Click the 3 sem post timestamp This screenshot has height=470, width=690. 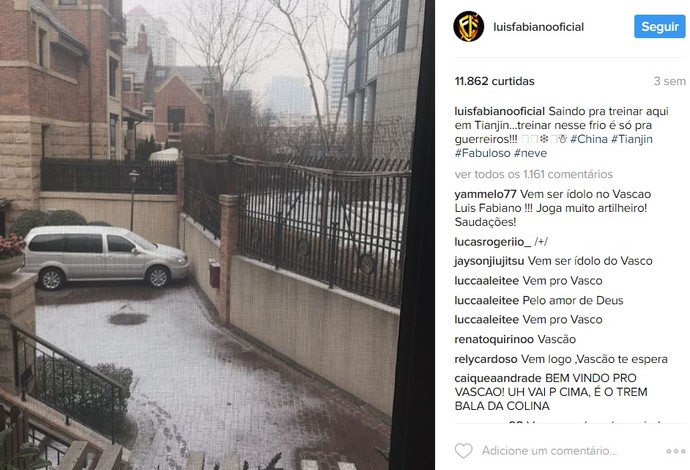669,81
